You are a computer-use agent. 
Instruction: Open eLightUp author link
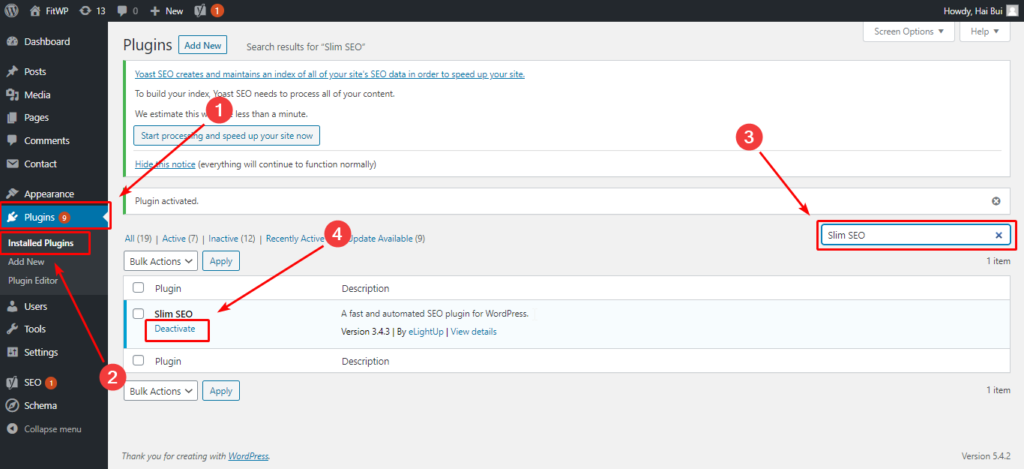click(x=426, y=332)
